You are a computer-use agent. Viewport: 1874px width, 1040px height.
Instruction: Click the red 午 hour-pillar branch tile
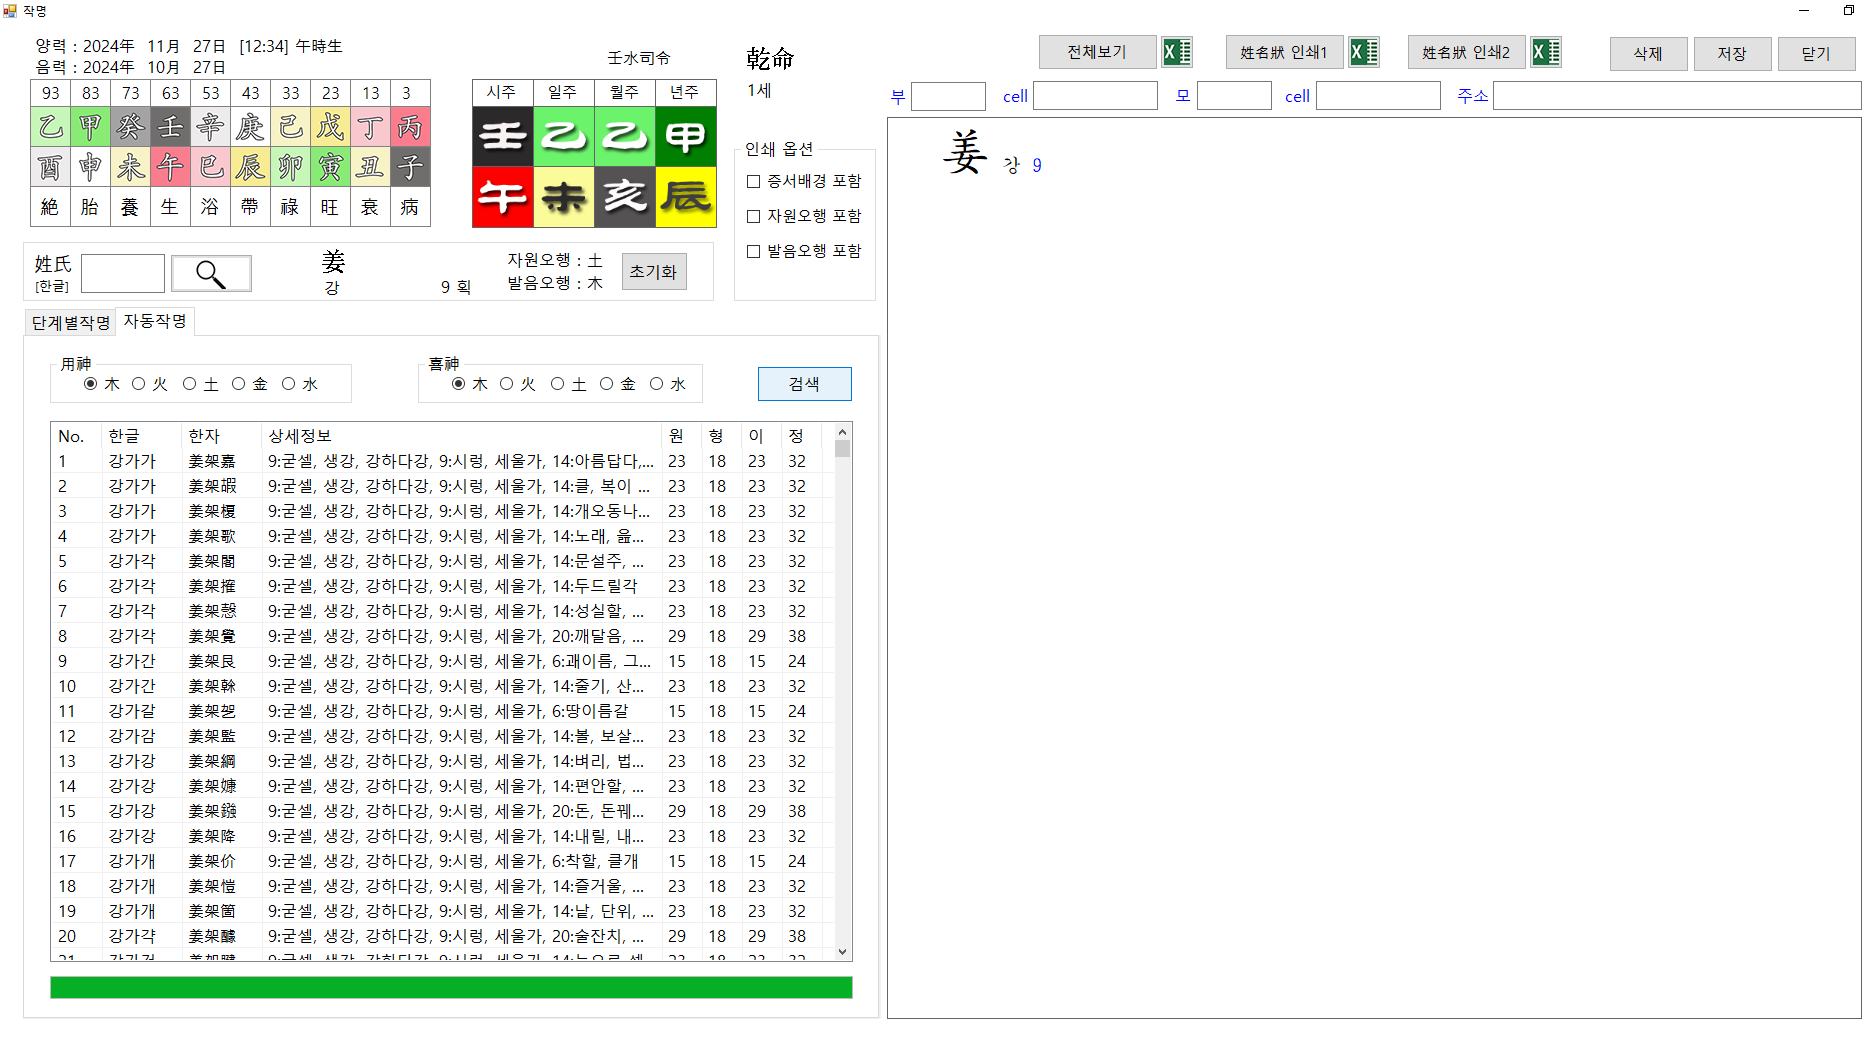[x=503, y=196]
